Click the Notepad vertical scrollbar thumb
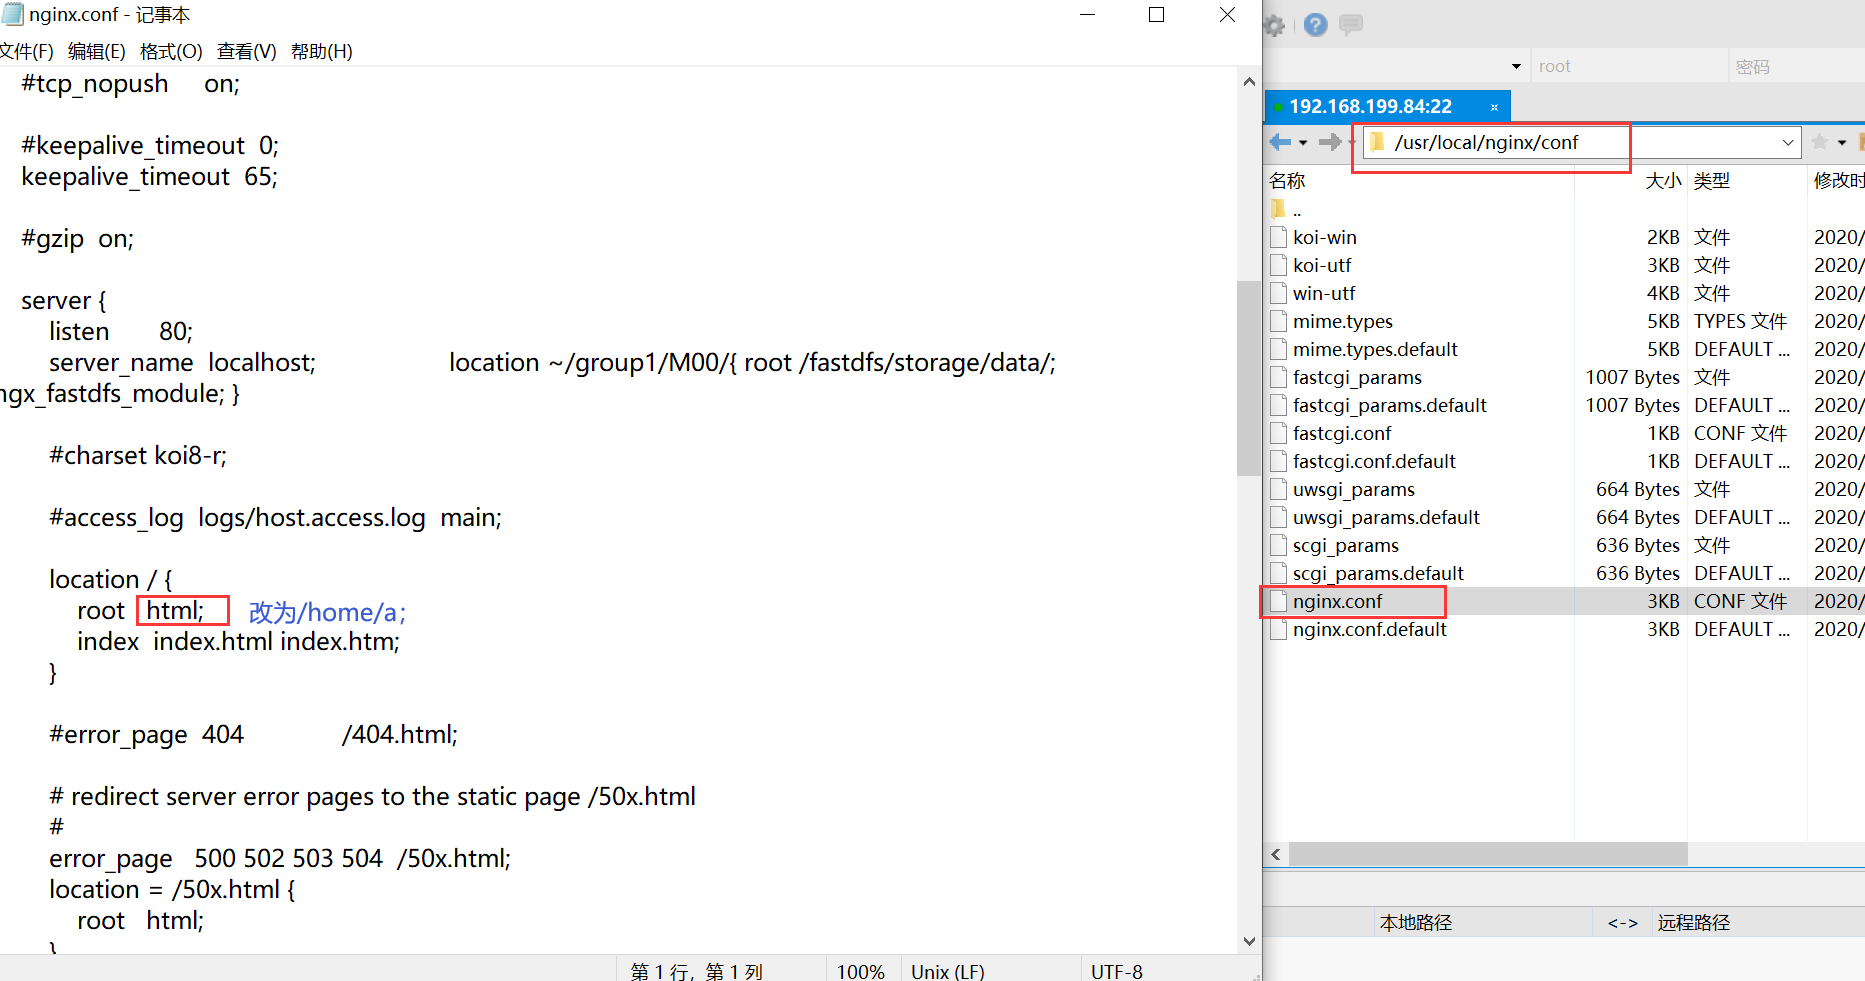1865x981 pixels. 1249,378
